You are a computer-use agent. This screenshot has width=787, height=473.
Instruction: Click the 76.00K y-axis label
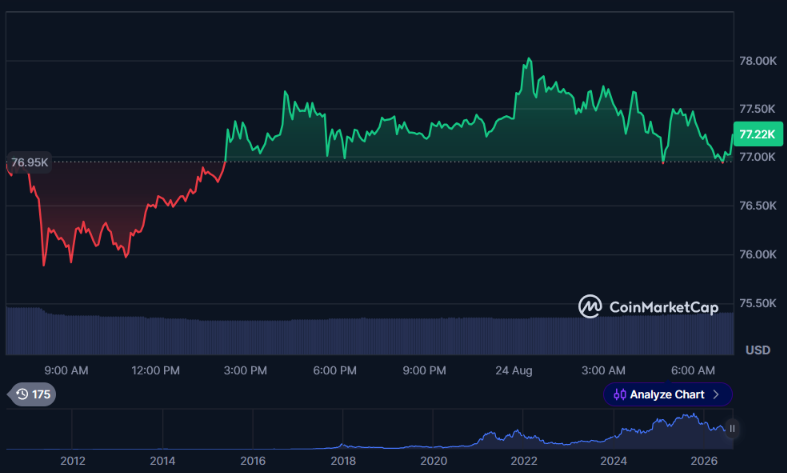[757, 255]
